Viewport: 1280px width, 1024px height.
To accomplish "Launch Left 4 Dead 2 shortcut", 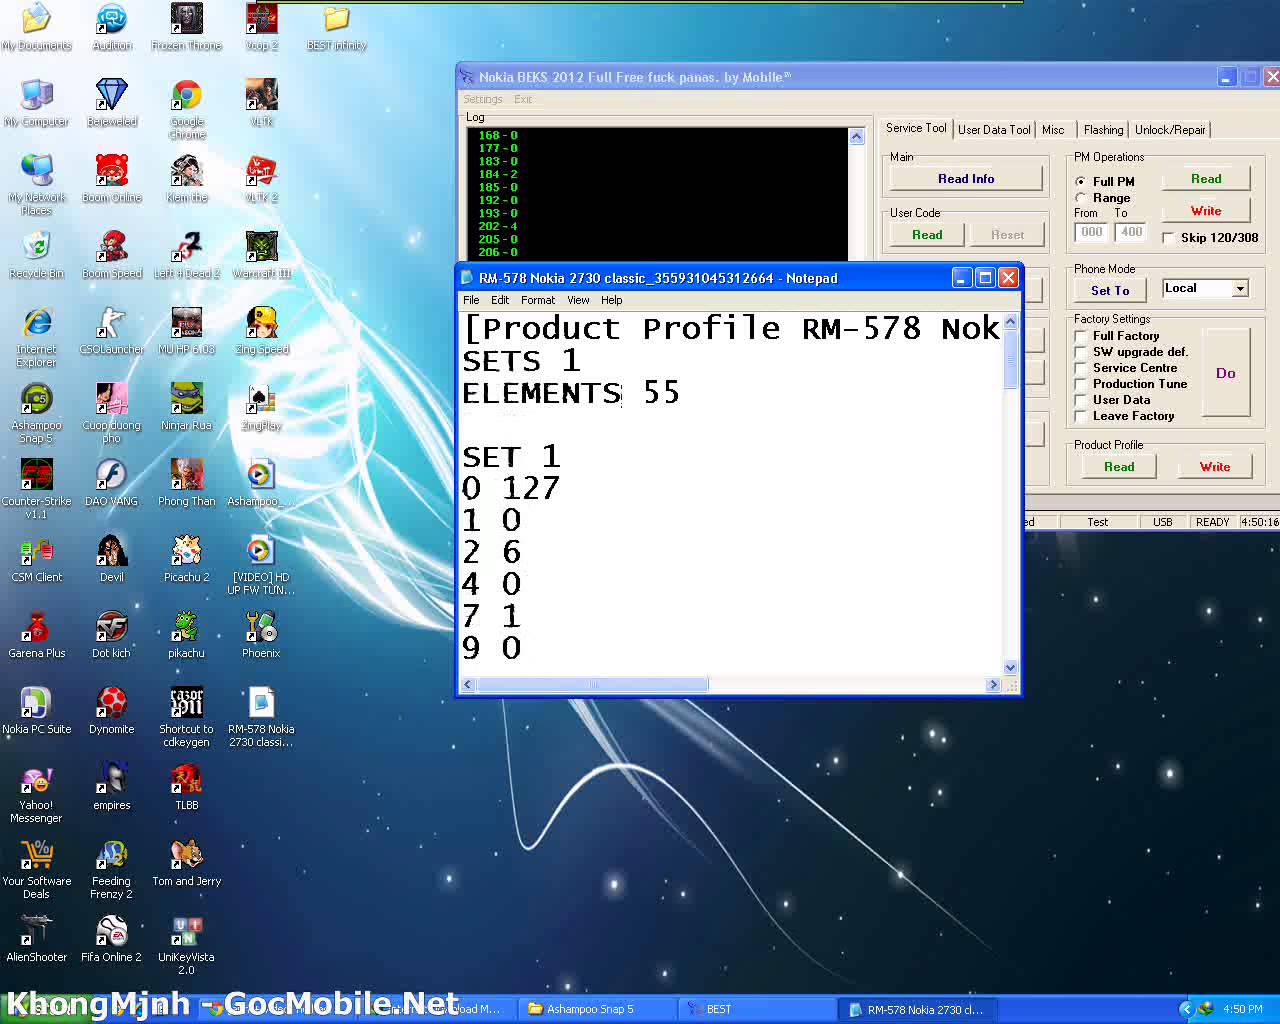I will pyautogui.click(x=187, y=255).
